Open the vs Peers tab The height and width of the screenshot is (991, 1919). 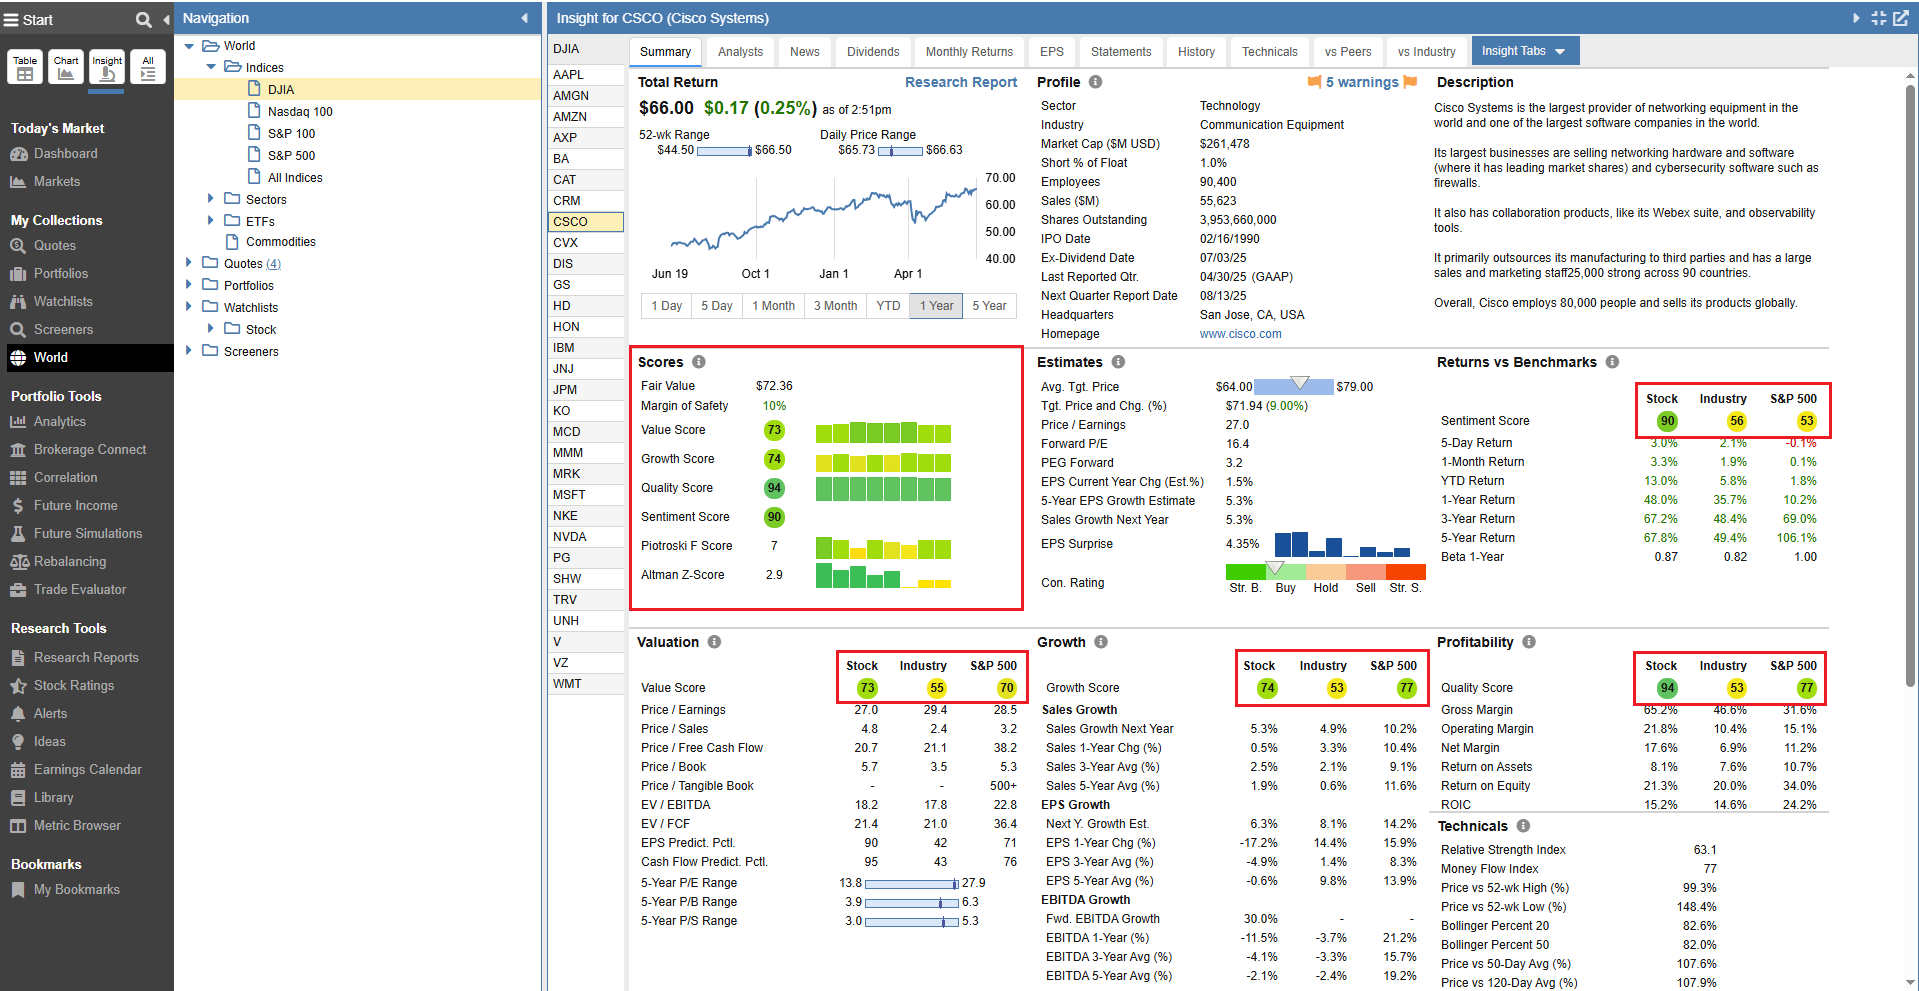(1348, 52)
